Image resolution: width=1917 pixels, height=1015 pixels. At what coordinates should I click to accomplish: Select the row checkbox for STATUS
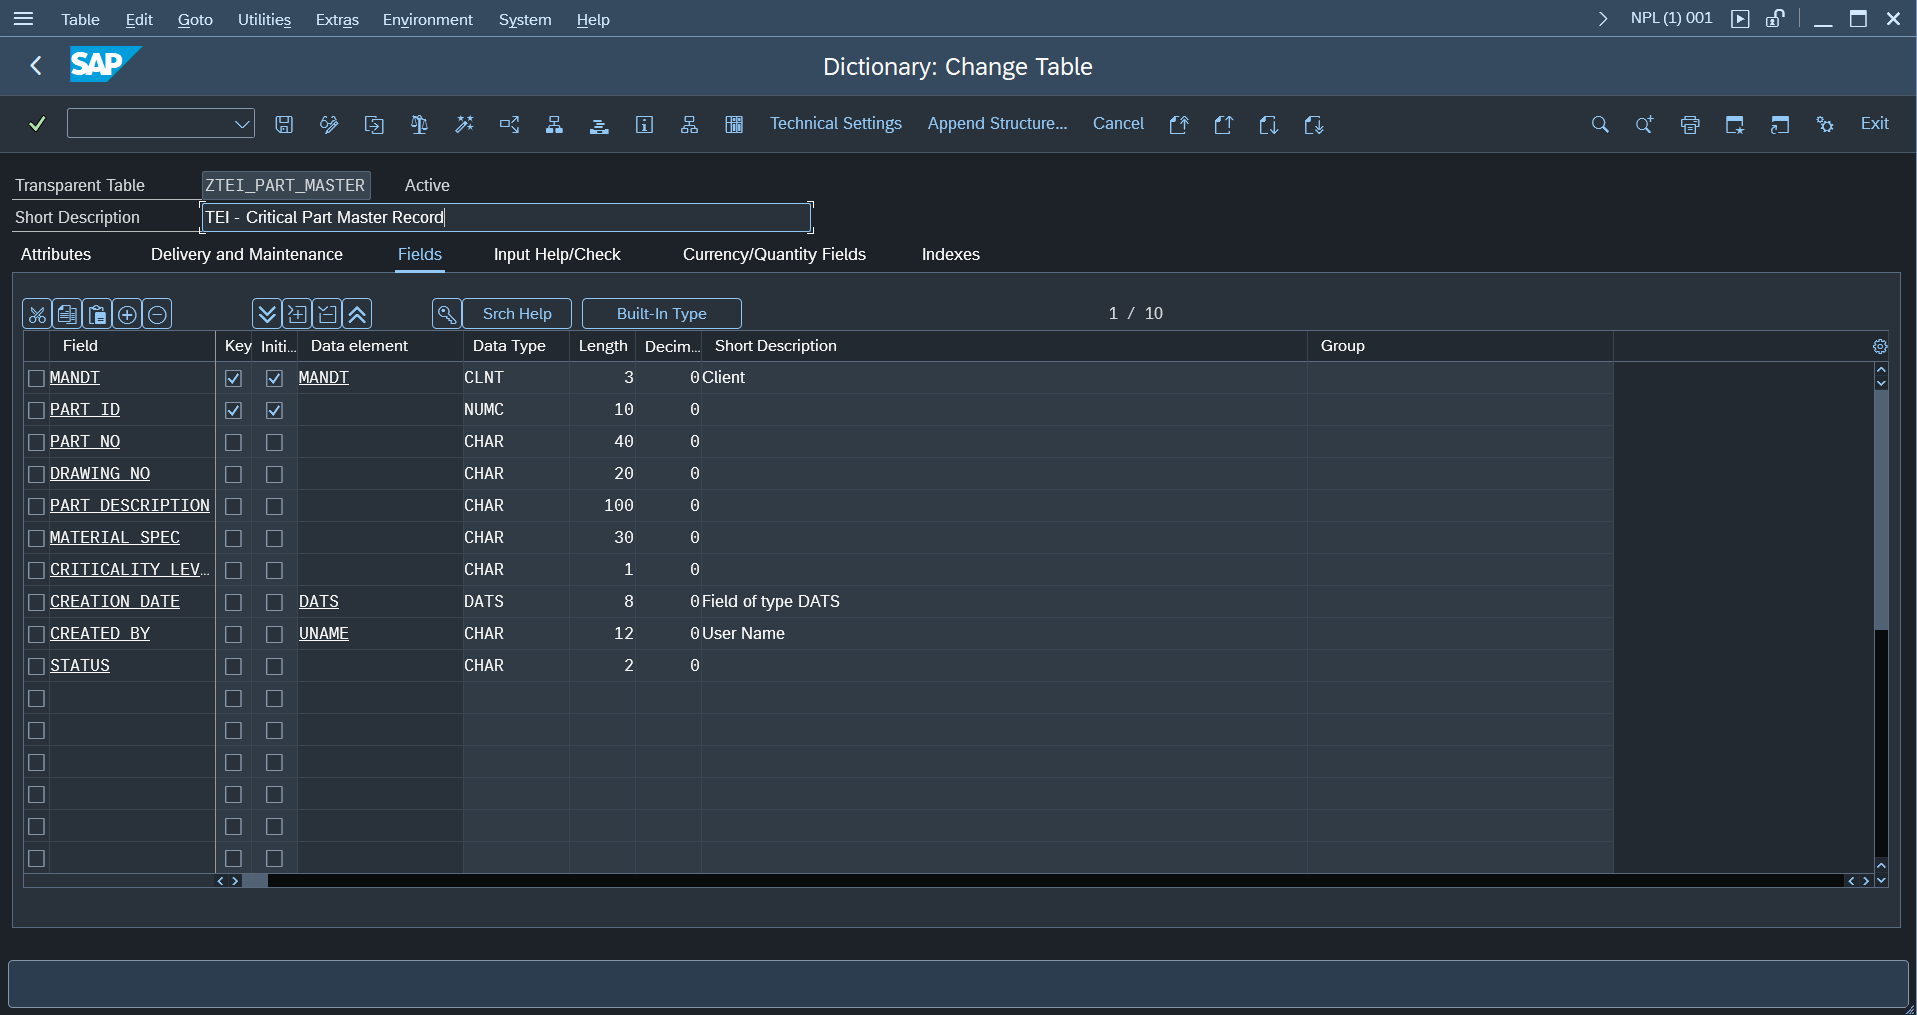[37, 666]
